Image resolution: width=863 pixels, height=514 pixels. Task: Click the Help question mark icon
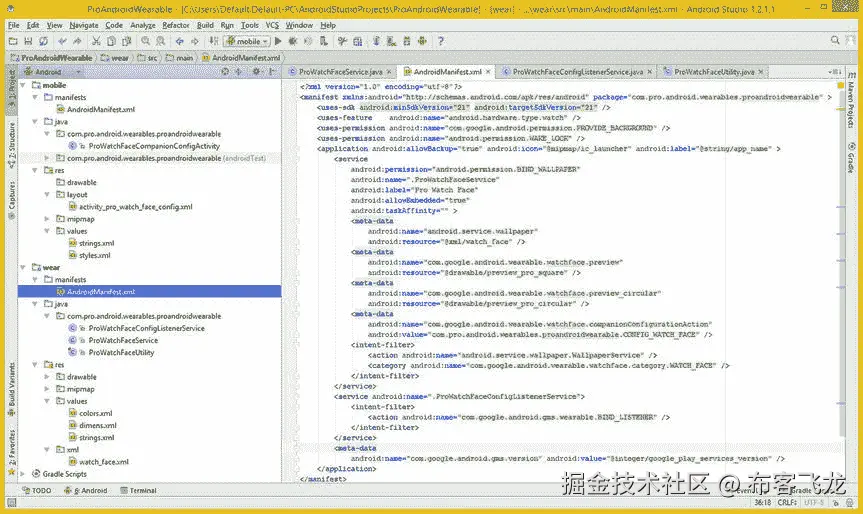click(x=440, y=41)
